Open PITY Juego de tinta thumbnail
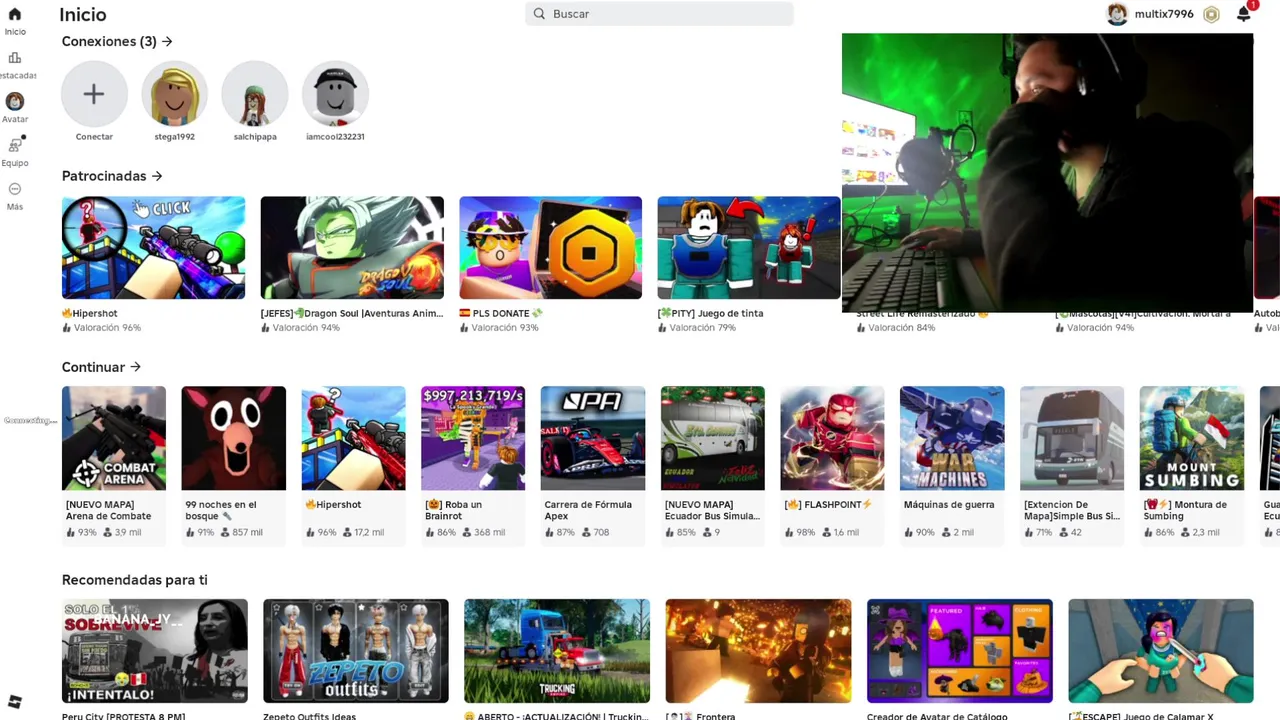Viewport: 1280px width, 720px height. 749,248
